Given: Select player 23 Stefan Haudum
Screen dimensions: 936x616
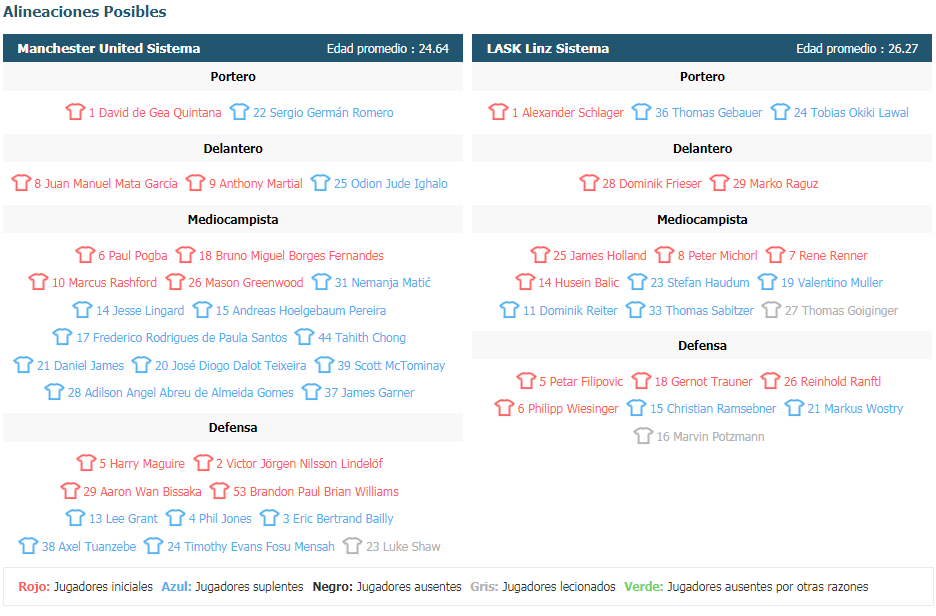Looking at the screenshot, I should click(x=700, y=283).
